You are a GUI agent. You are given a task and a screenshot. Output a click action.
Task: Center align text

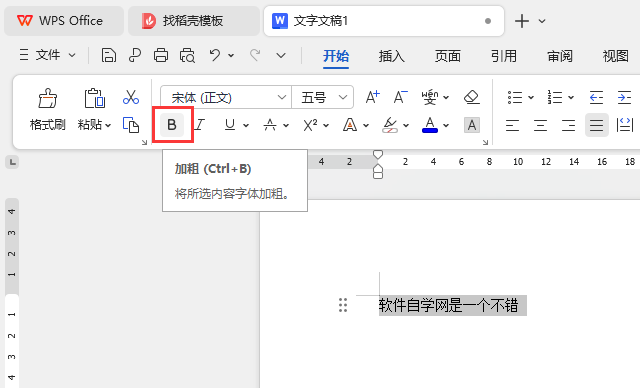pos(540,125)
